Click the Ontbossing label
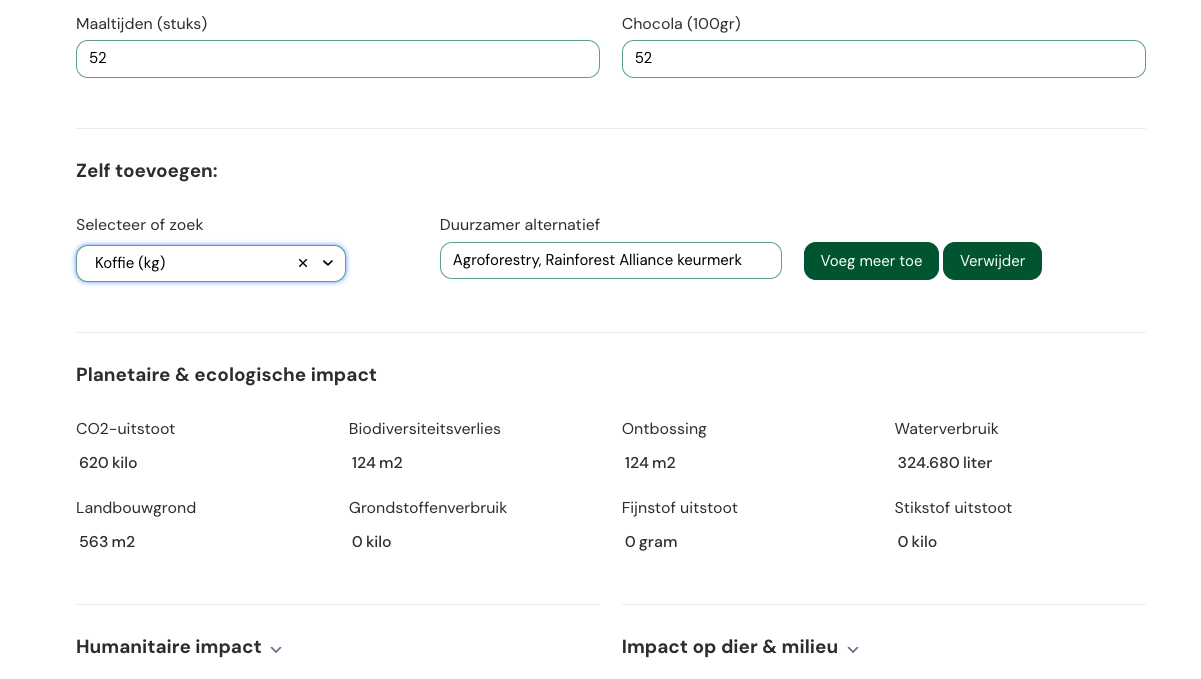This screenshot has height=679, width=1201. point(664,429)
